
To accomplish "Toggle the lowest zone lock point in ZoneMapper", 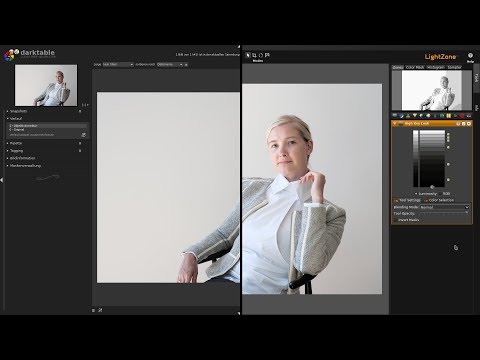I will [x=448, y=180].
